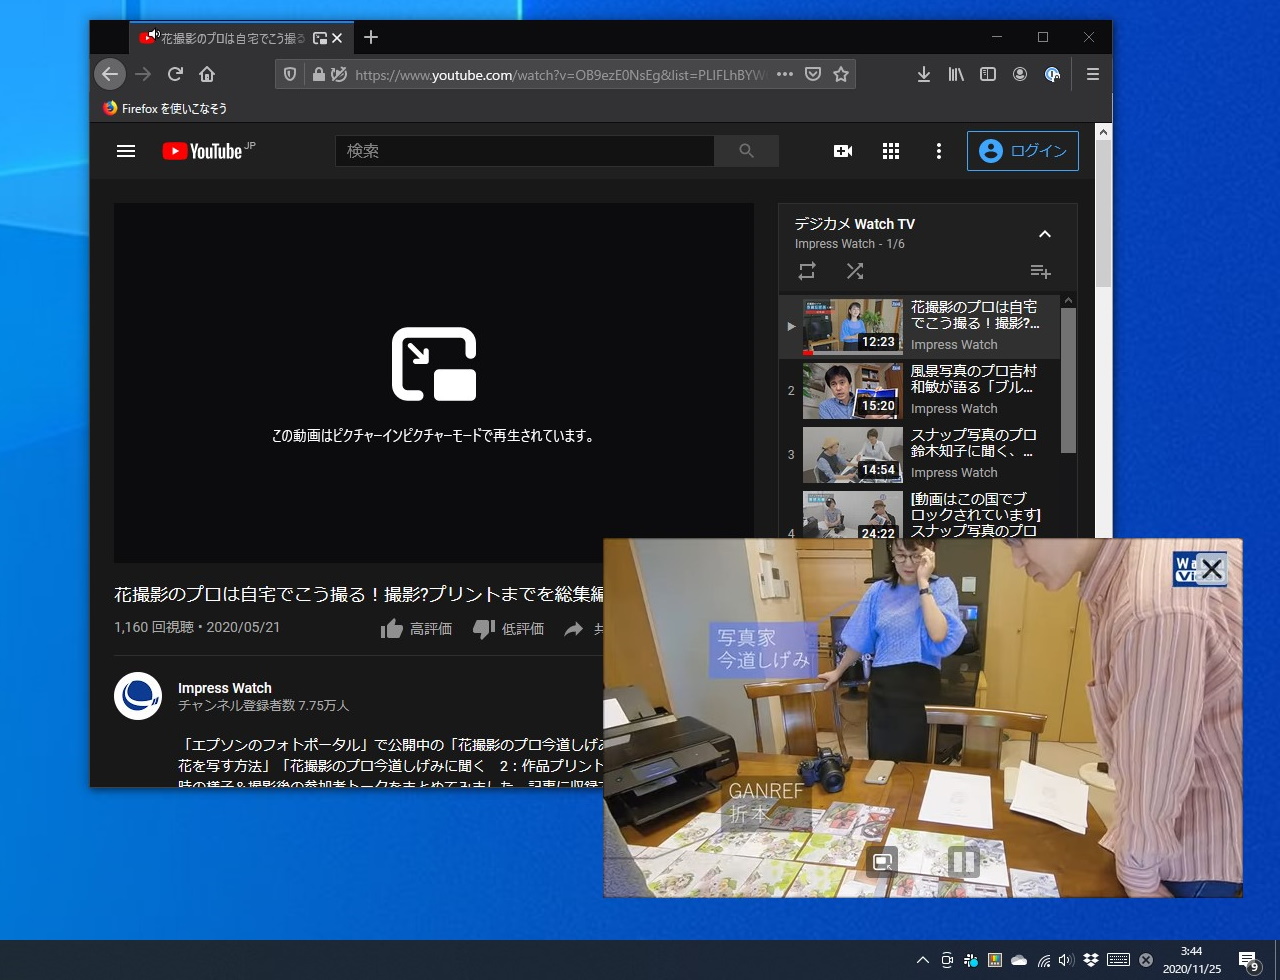Enable loop playlist in デジカメ Watch TV
Image resolution: width=1280 pixels, height=980 pixels.
(x=806, y=270)
